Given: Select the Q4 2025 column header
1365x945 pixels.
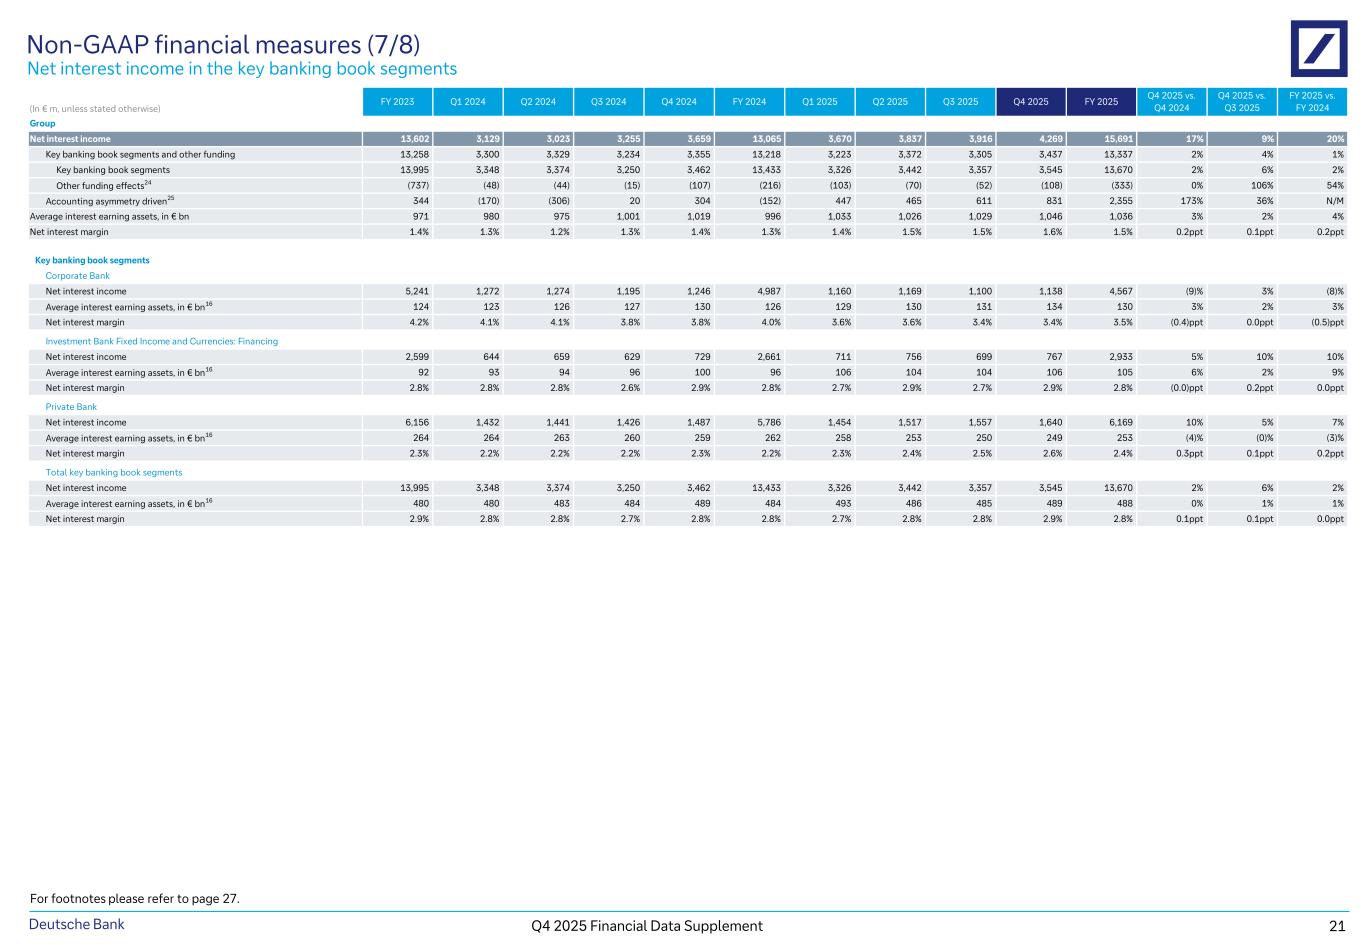Looking at the screenshot, I should 1030,101.
